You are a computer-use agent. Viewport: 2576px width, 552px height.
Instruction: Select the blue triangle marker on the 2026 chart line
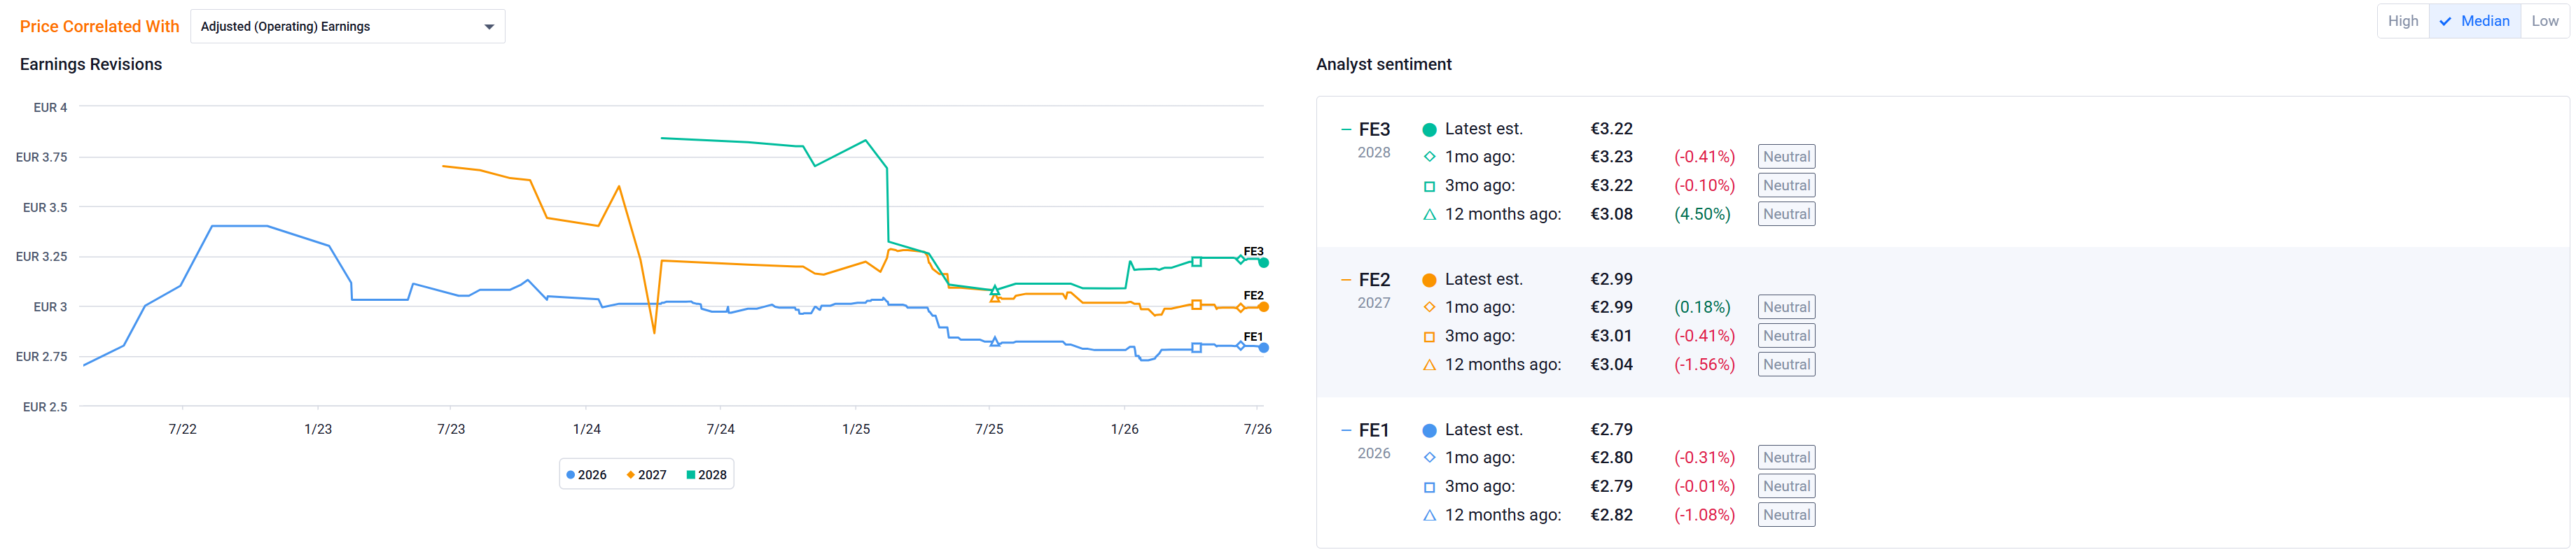click(x=994, y=342)
